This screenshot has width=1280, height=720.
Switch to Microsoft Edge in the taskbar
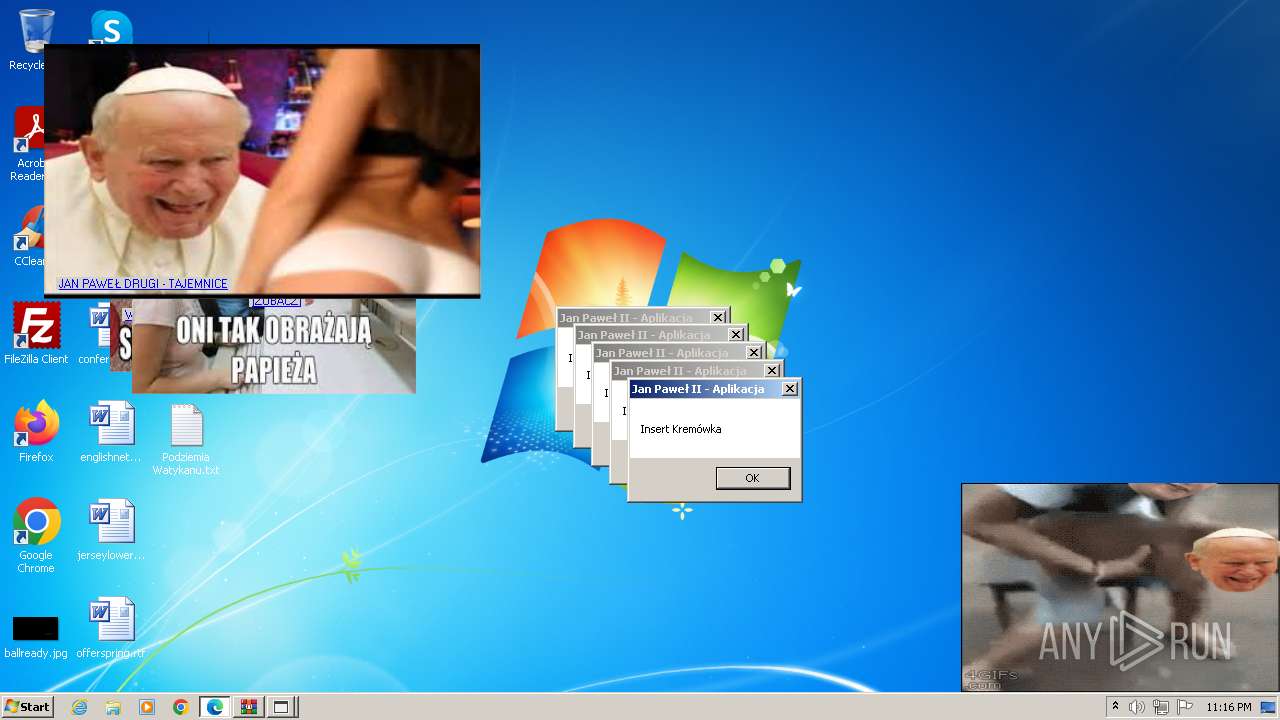click(x=215, y=707)
